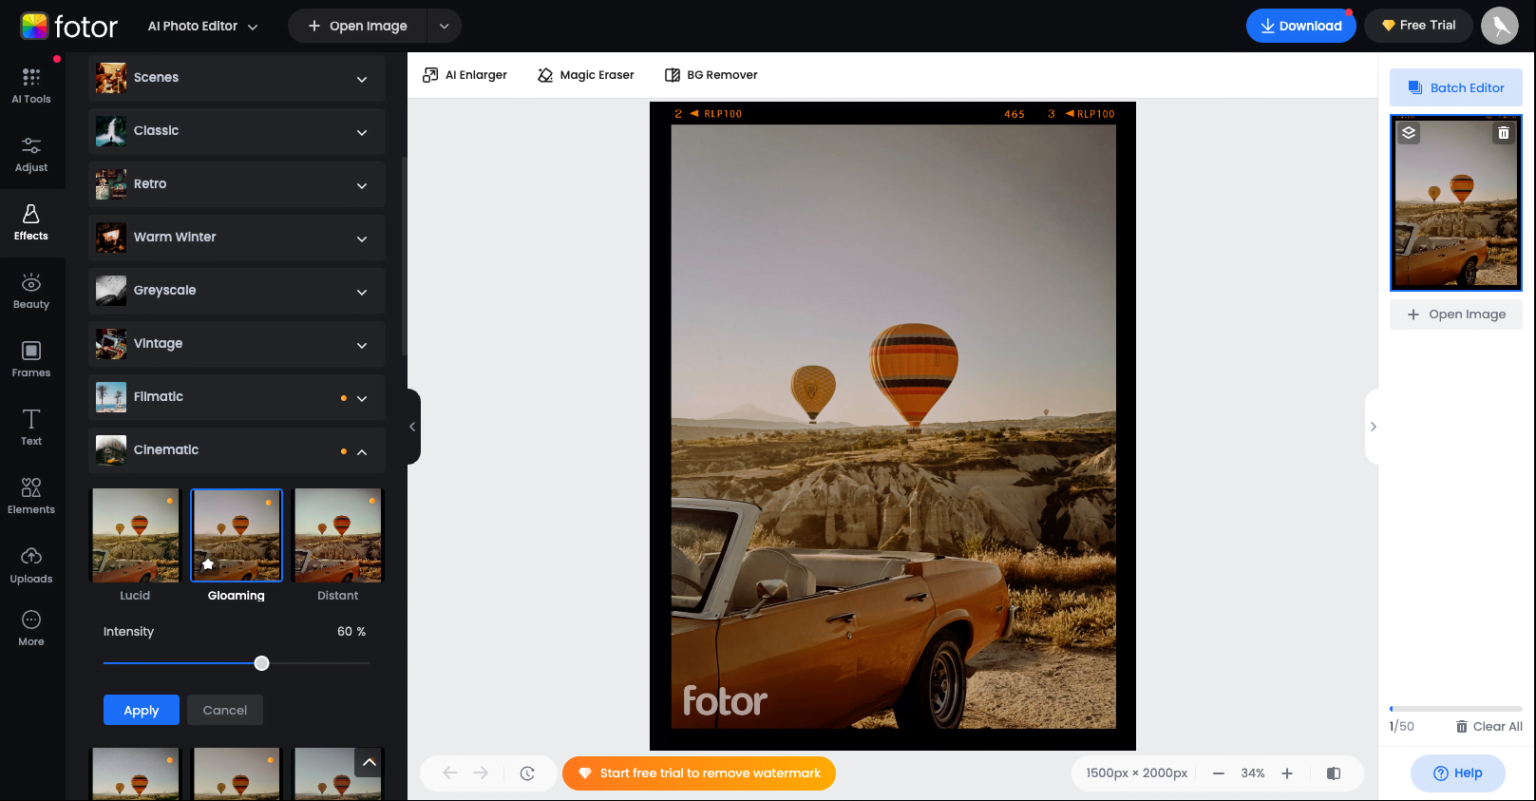
Task: Collapse the Cinematic effects category
Action: (361, 450)
